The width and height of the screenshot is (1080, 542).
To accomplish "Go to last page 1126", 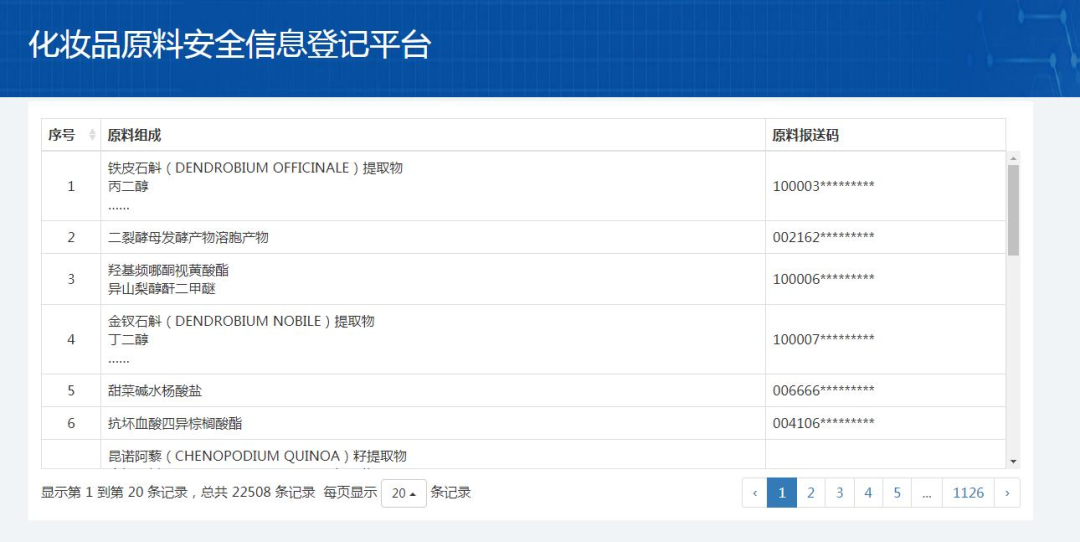I will [x=968, y=492].
